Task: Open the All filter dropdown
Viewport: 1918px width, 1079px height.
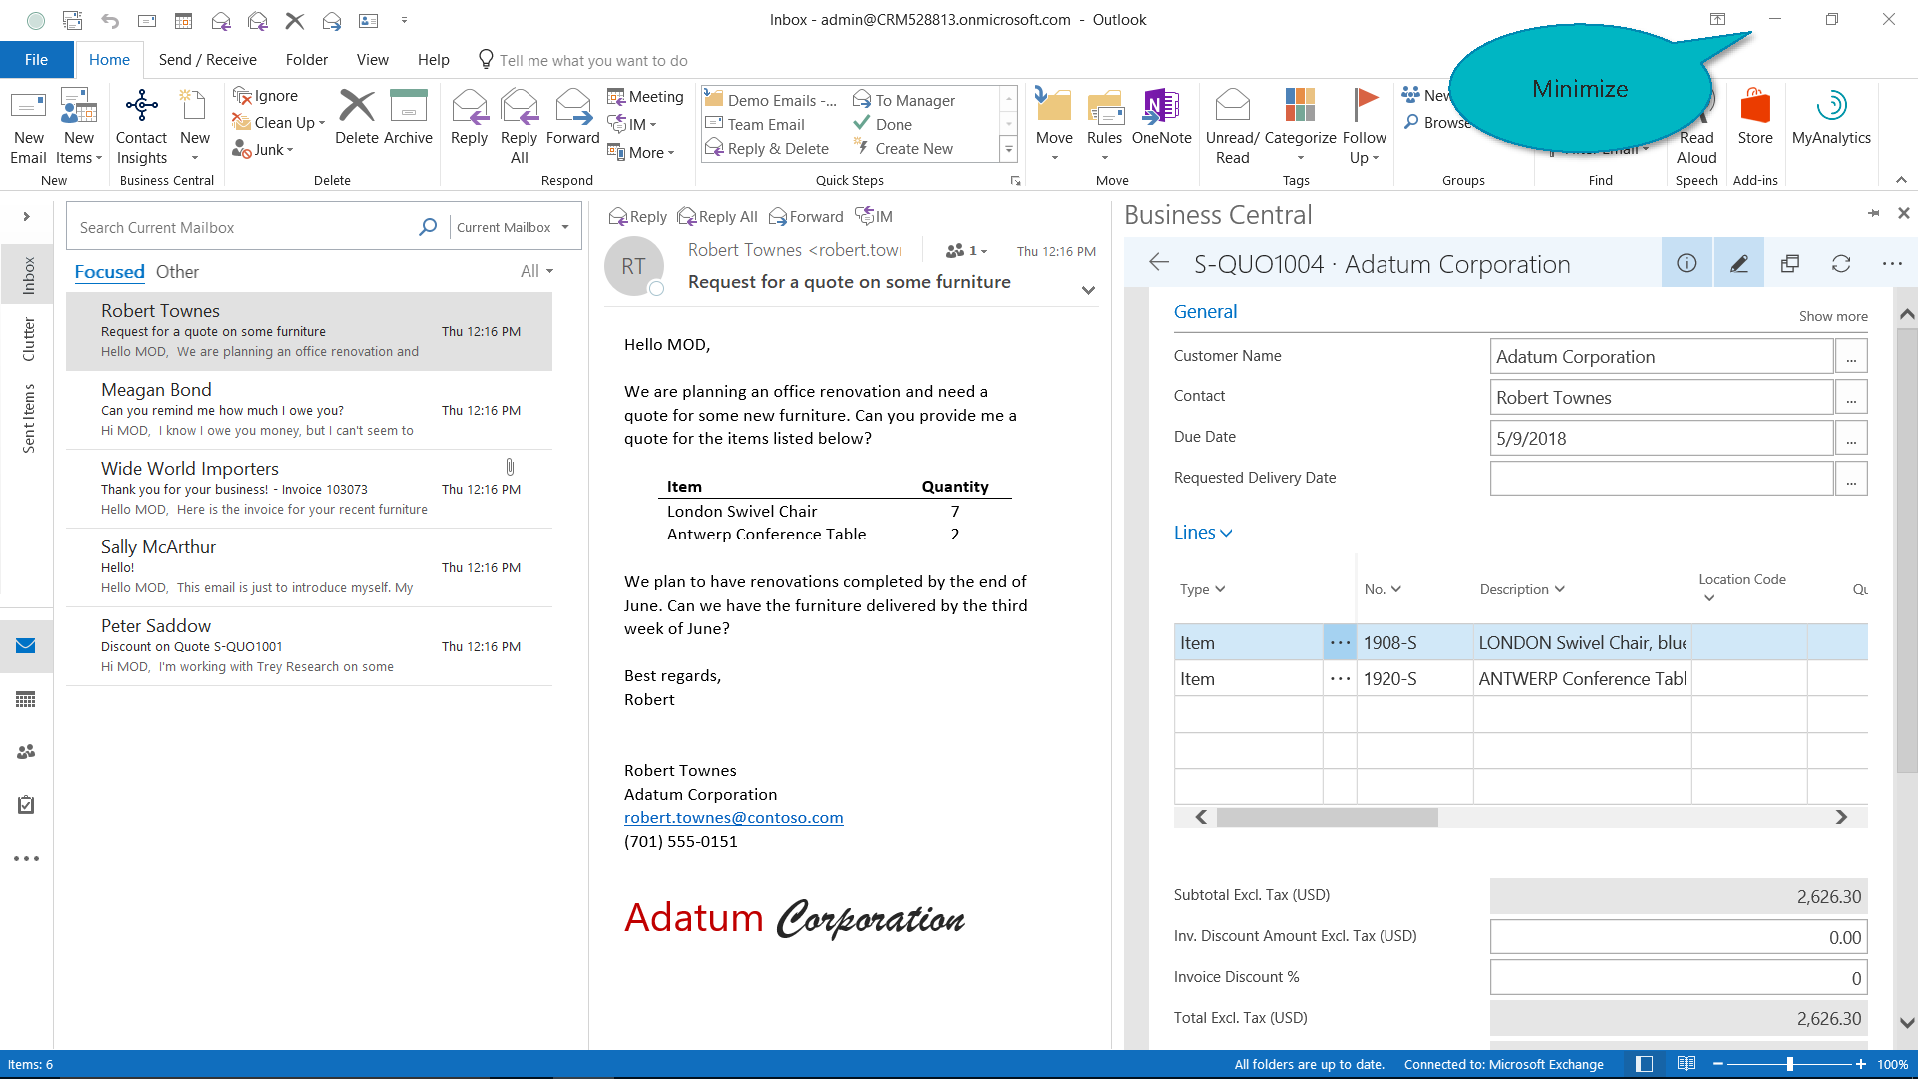Action: (x=536, y=272)
